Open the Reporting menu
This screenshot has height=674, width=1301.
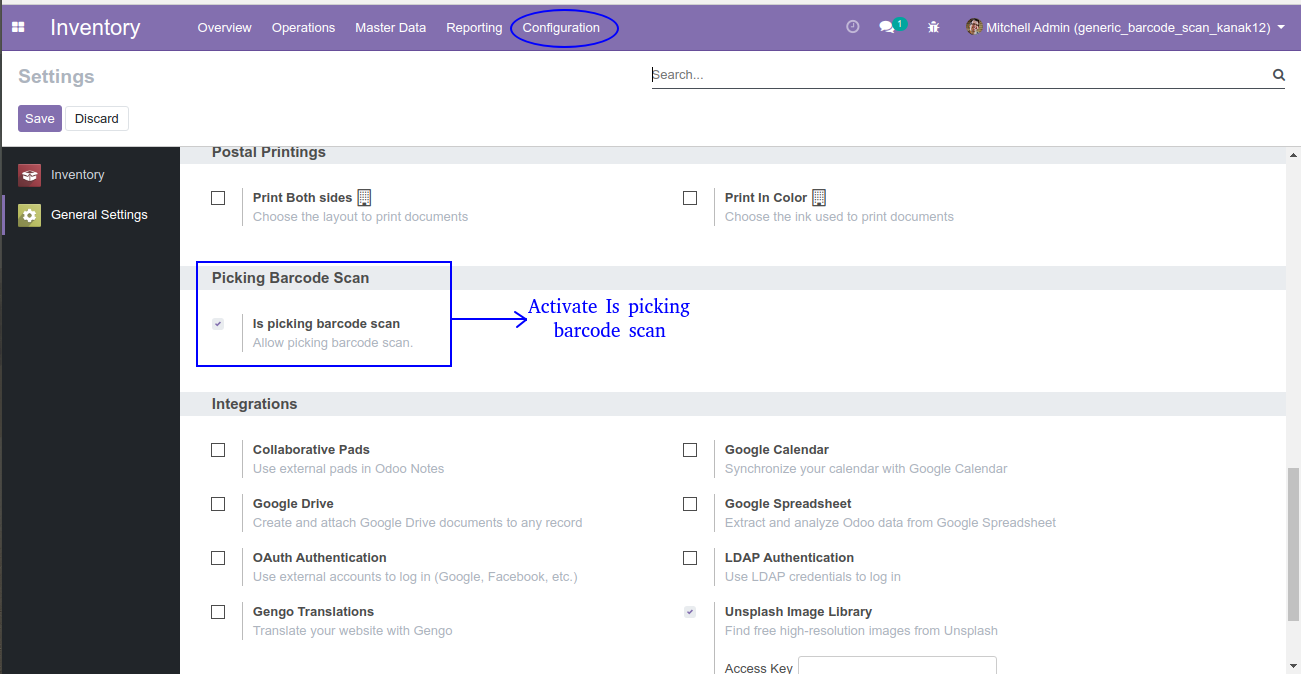pyautogui.click(x=474, y=27)
